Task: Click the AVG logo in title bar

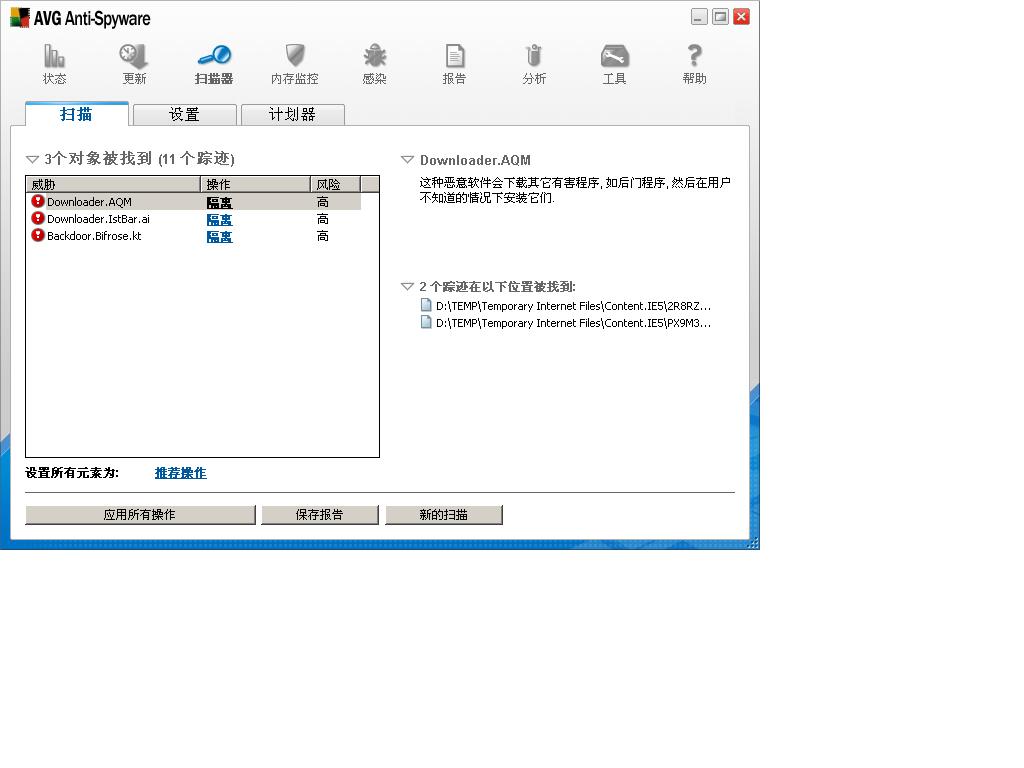Action: tap(20, 18)
